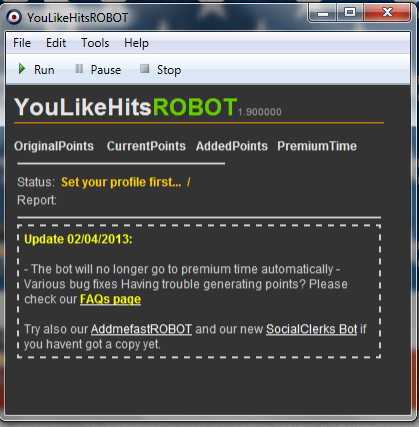Click the green Run play icon
Image resolution: width=419 pixels, height=427 pixels.
click(x=22, y=69)
